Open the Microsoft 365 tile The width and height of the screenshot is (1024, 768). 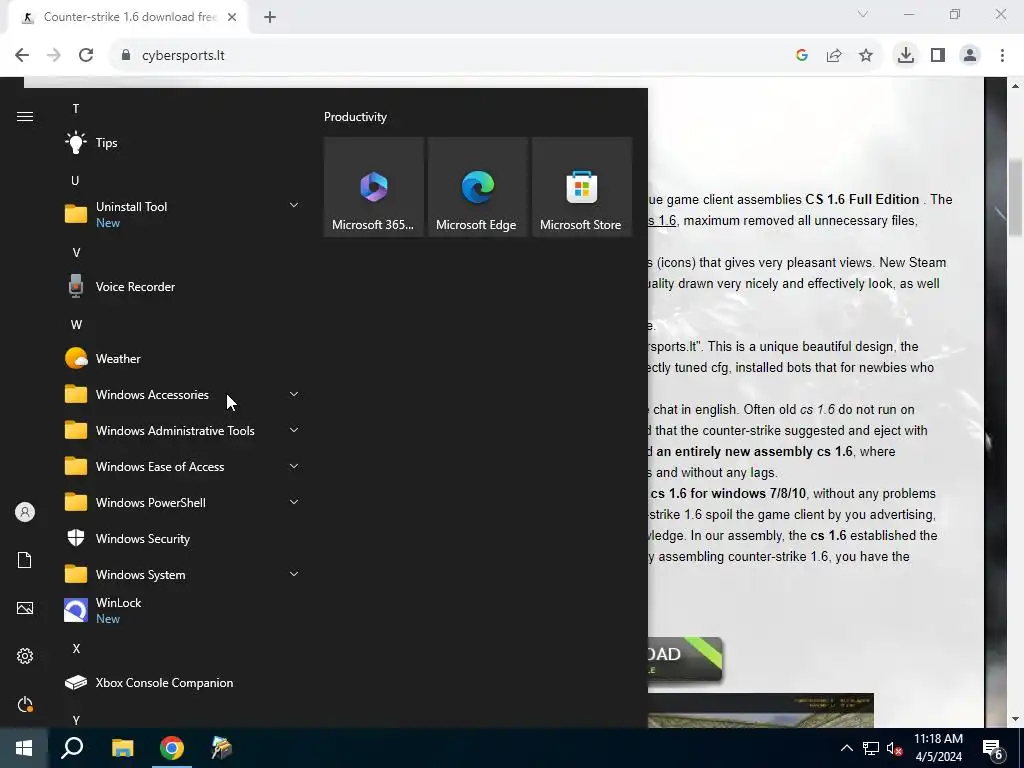[x=374, y=187]
